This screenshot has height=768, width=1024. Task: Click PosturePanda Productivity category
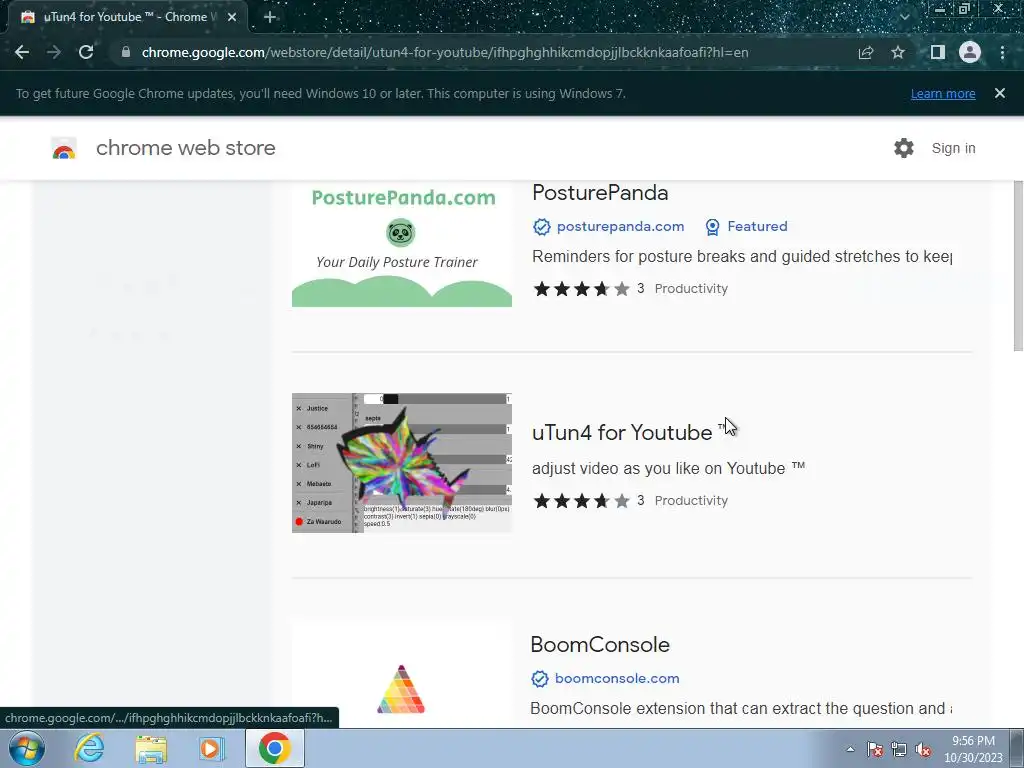coord(691,289)
